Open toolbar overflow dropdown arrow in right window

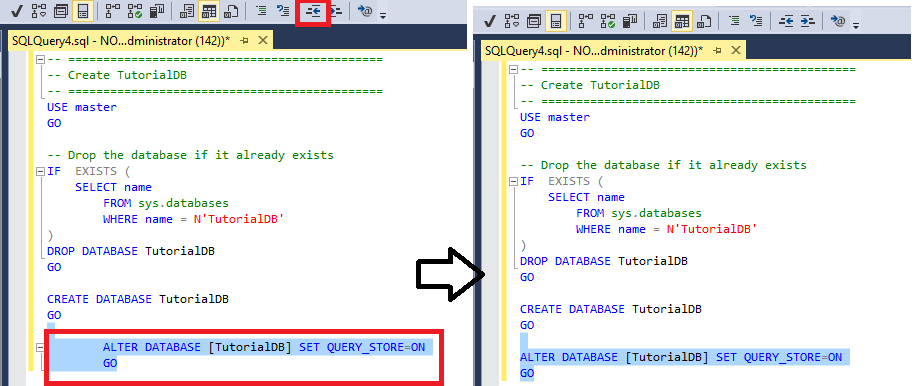point(856,25)
